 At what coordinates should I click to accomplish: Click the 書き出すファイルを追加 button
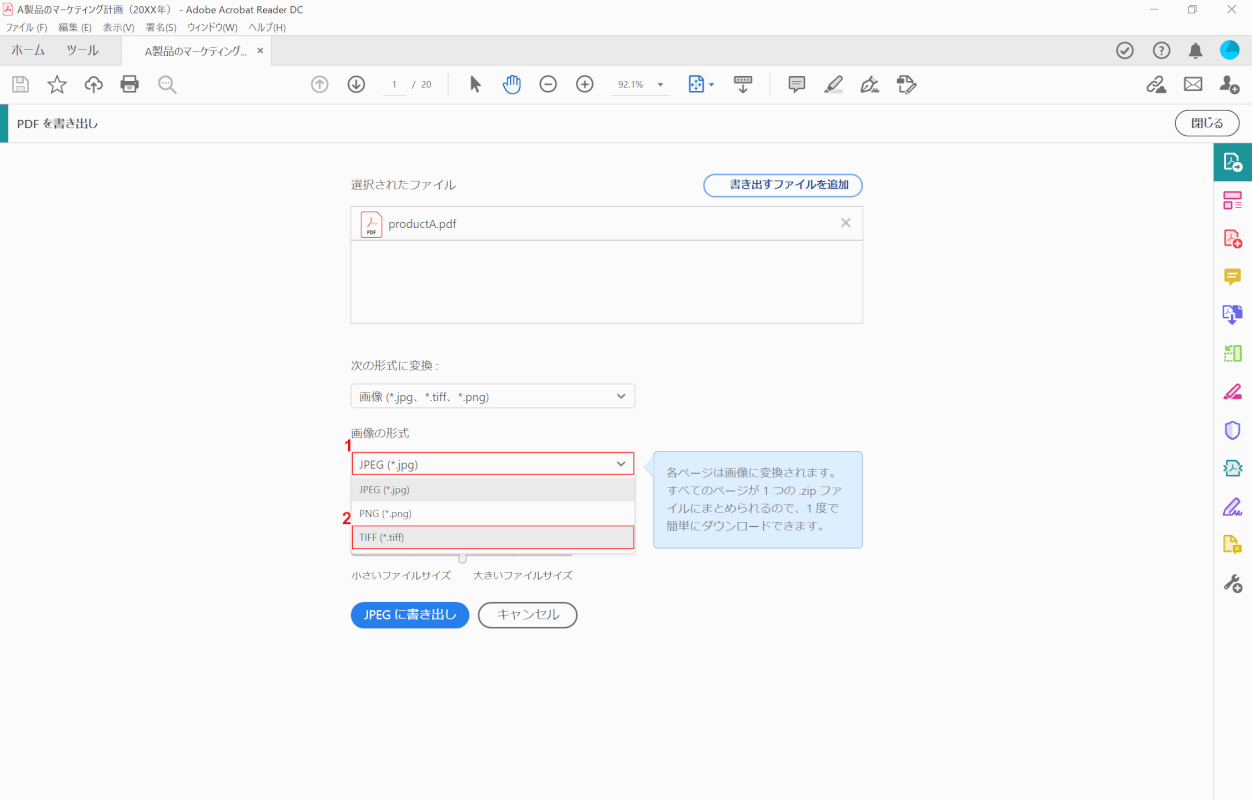tap(782, 185)
